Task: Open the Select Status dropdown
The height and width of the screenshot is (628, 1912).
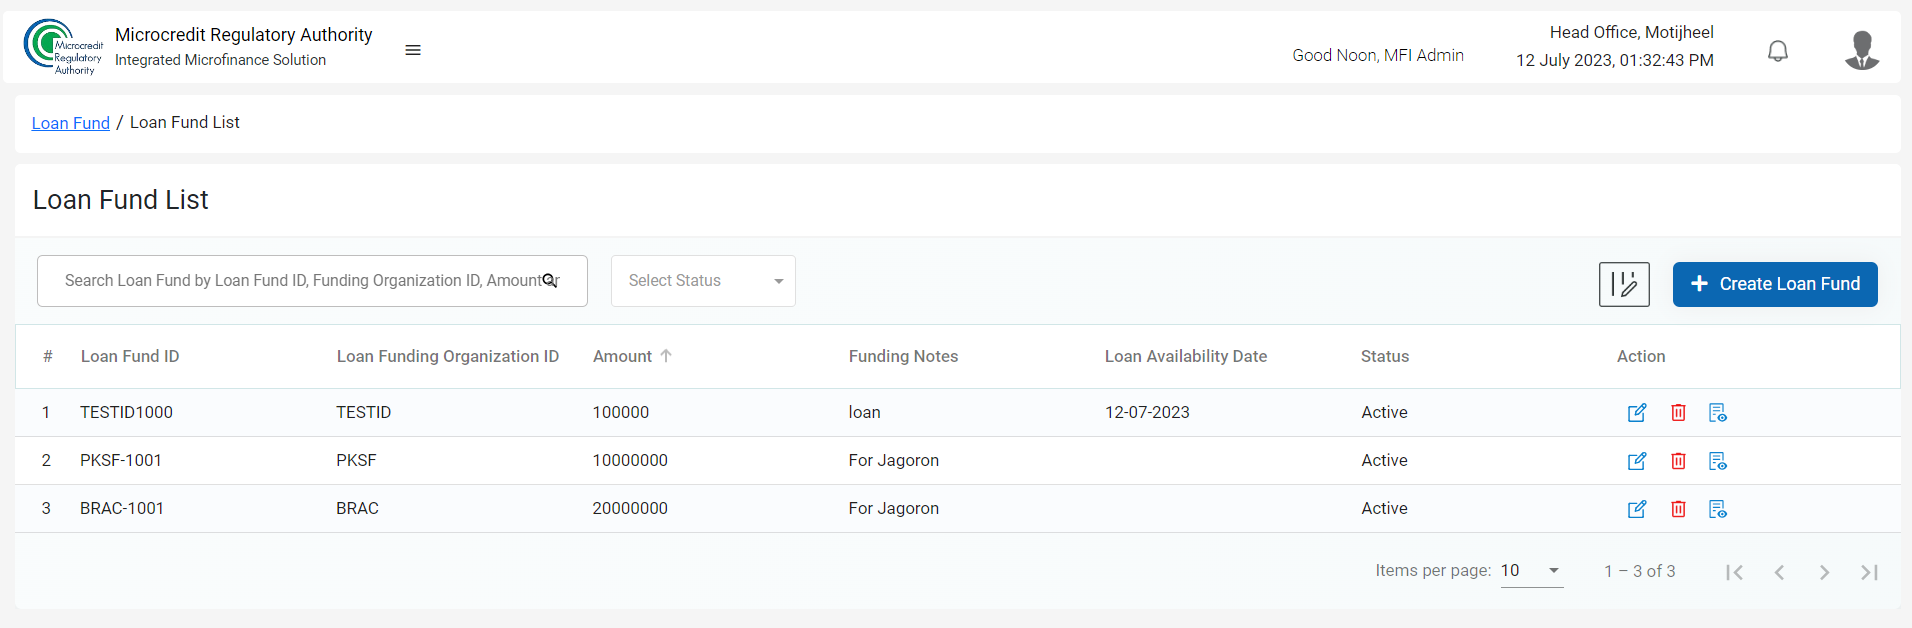Action: [703, 281]
